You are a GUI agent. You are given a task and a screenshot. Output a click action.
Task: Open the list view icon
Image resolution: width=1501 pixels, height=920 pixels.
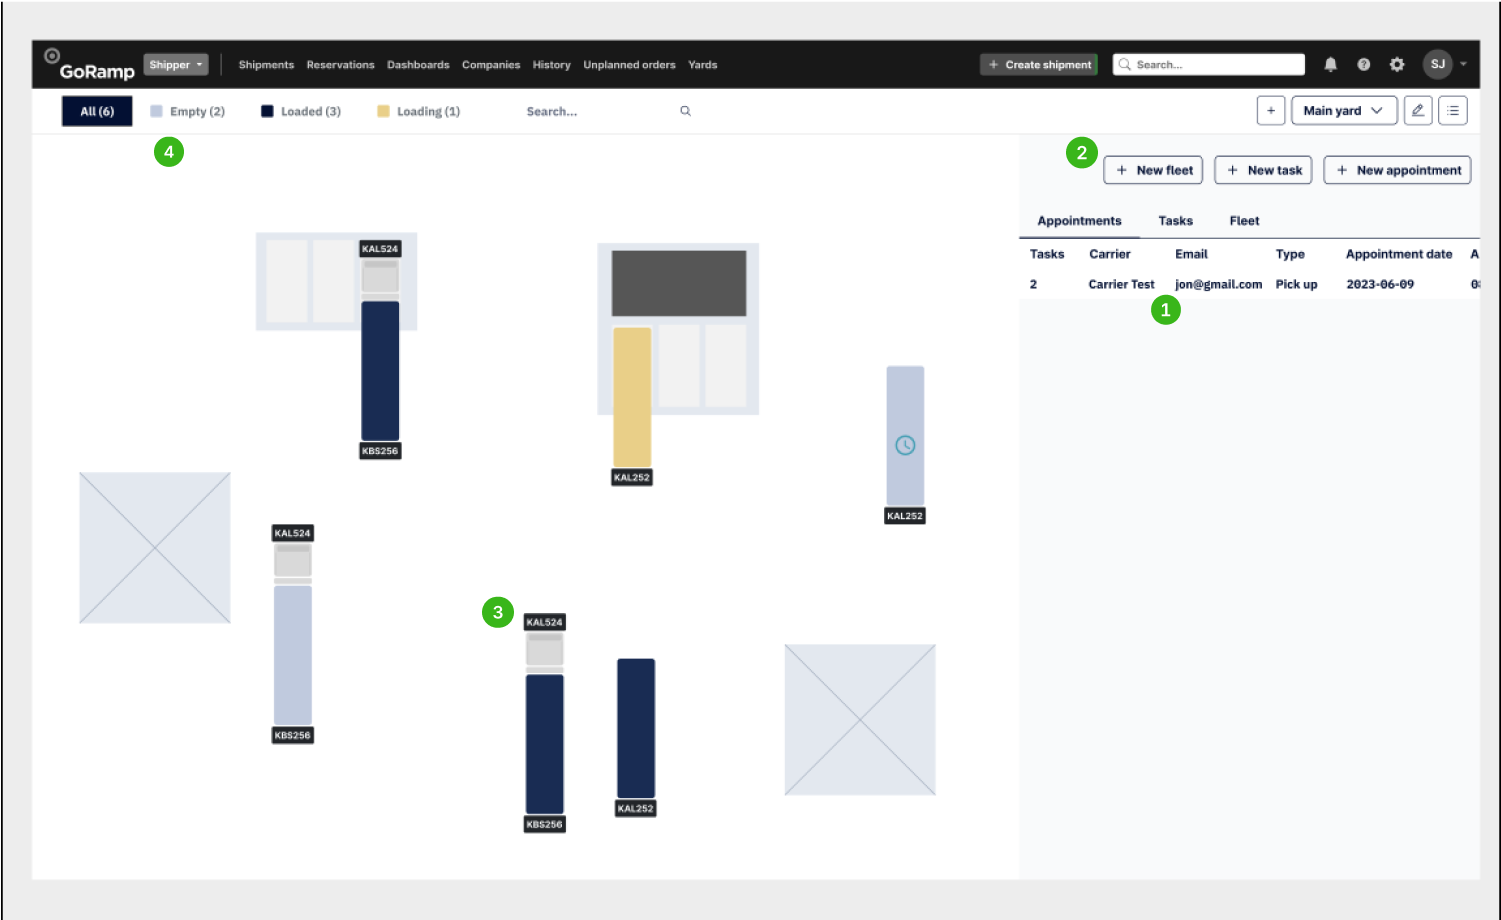tap(1453, 111)
